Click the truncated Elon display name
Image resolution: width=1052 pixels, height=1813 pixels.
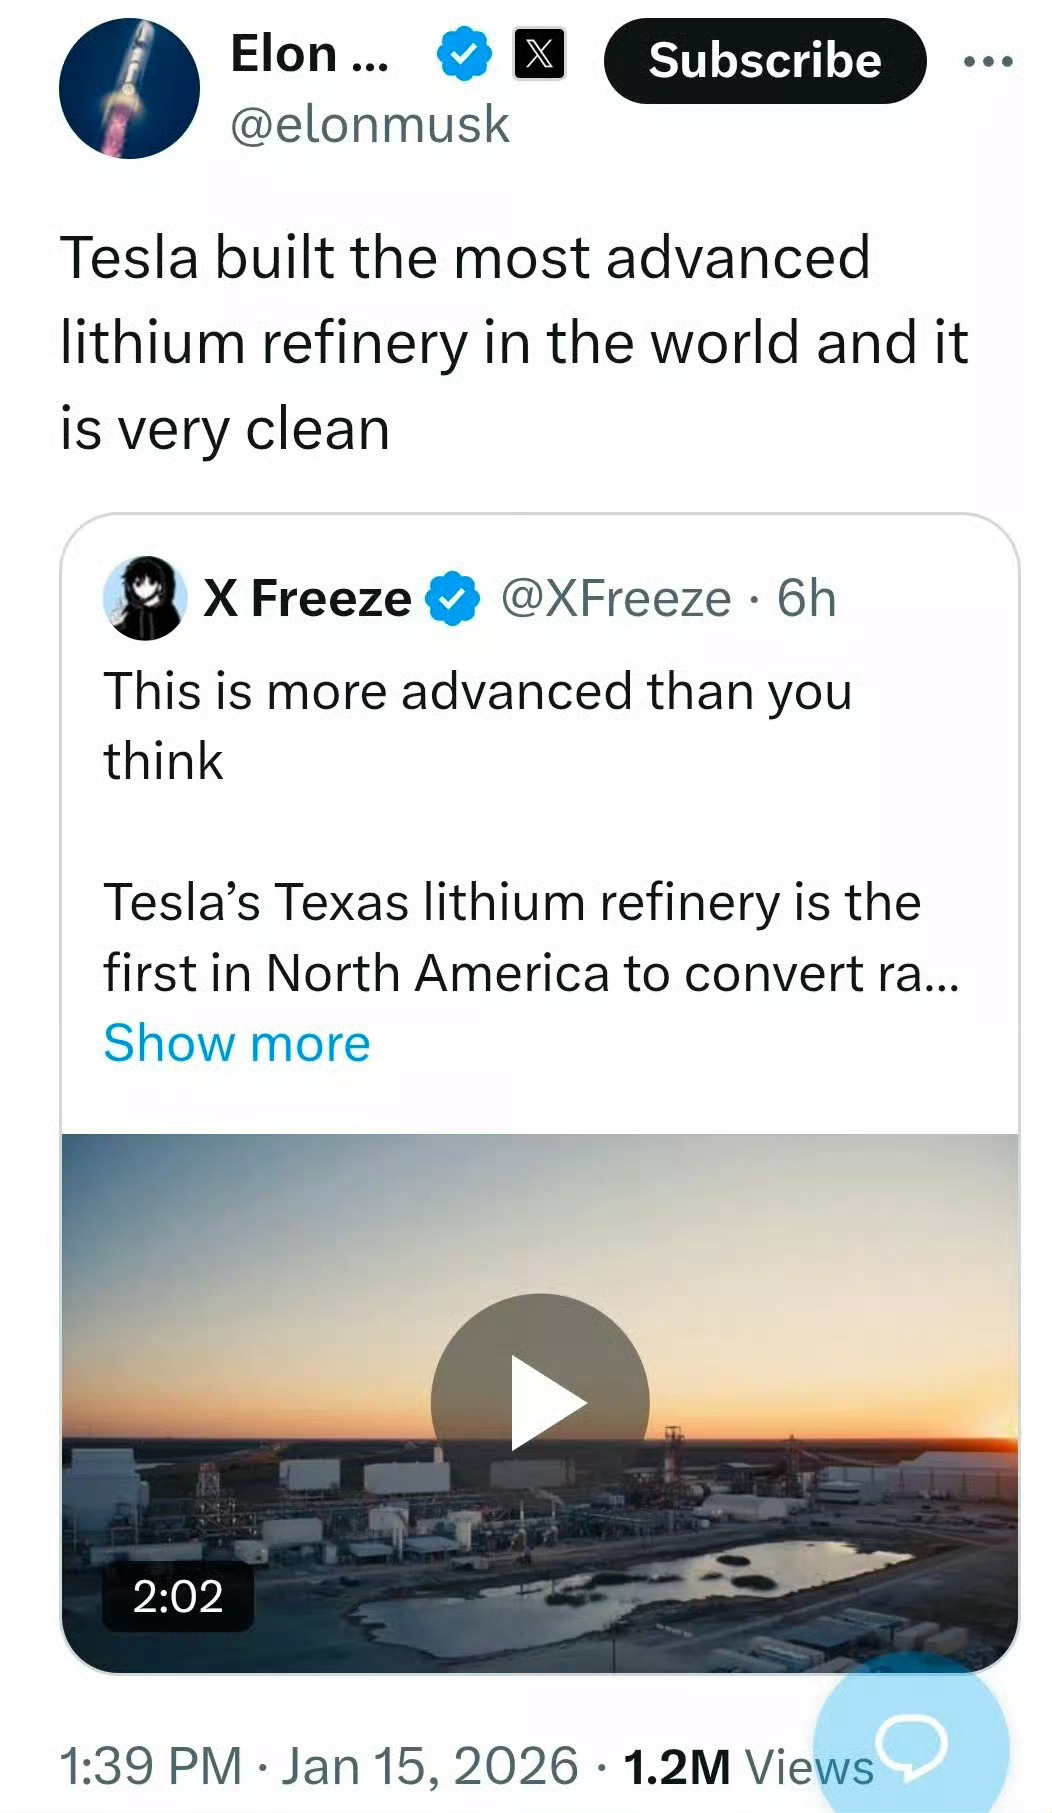click(309, 53)
